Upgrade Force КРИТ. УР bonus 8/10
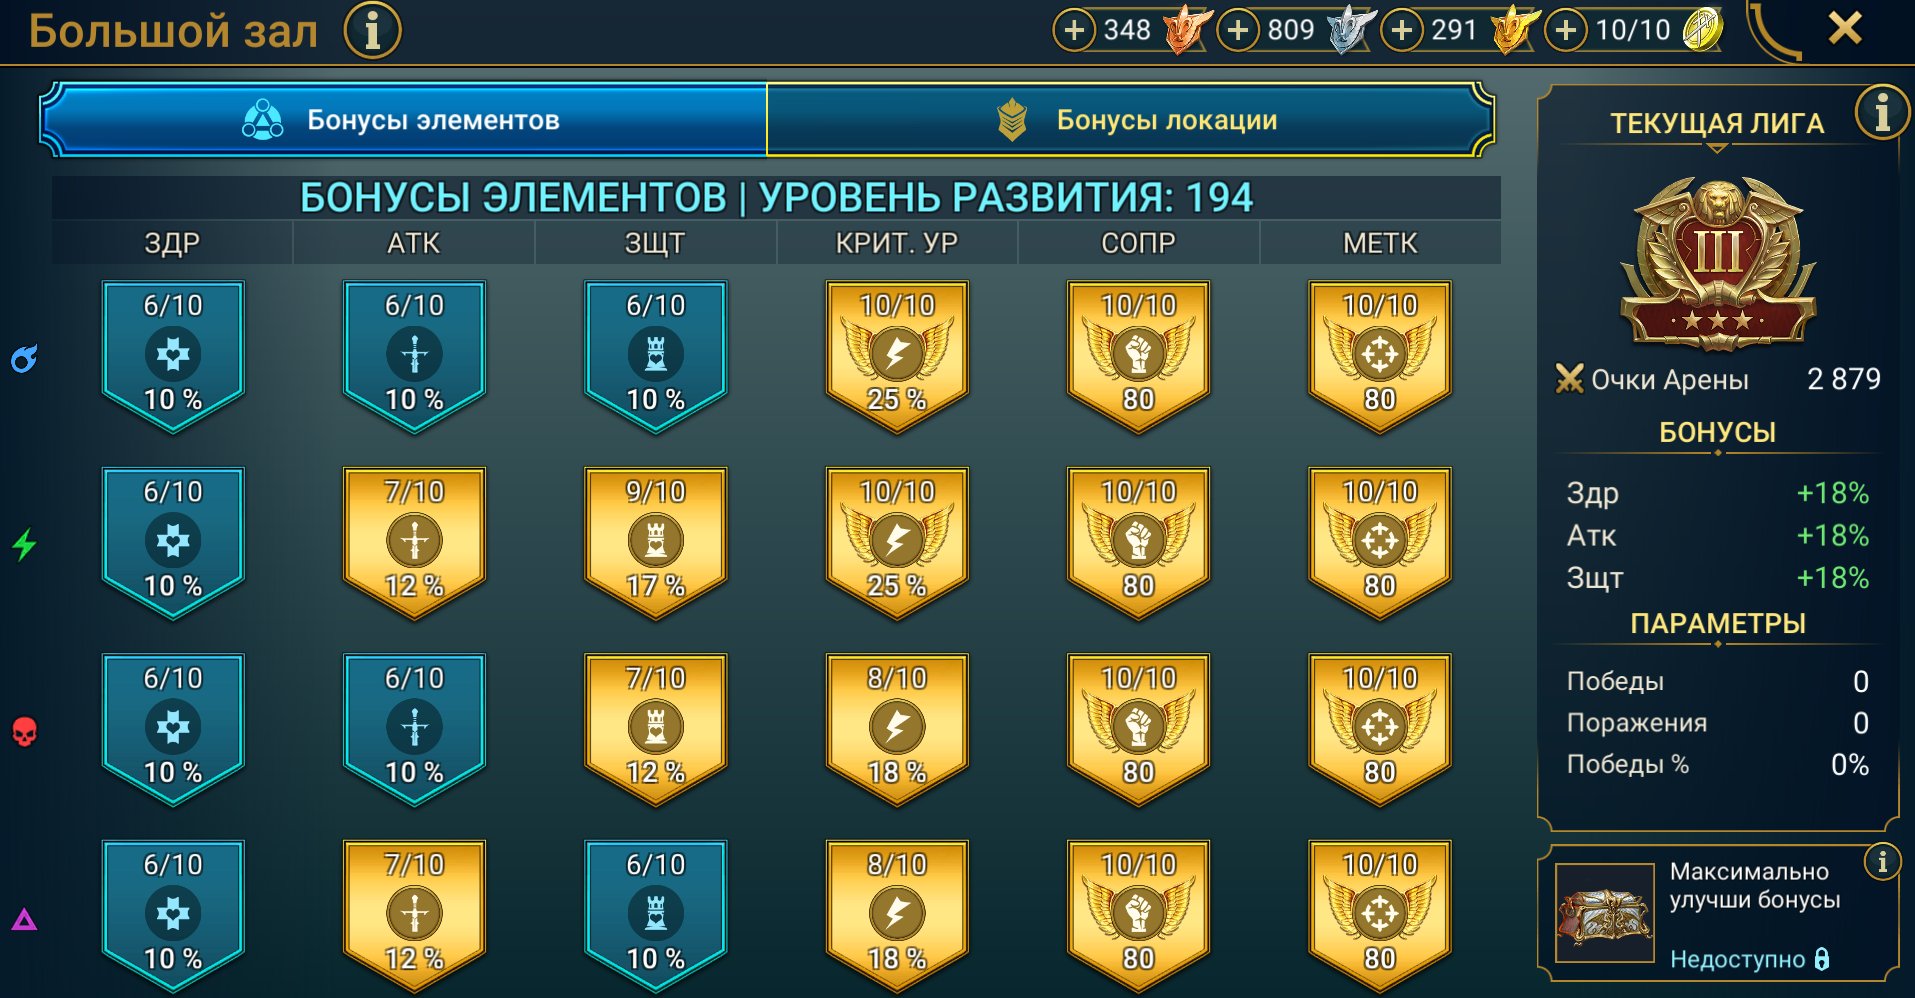 [x=897, y=729]
